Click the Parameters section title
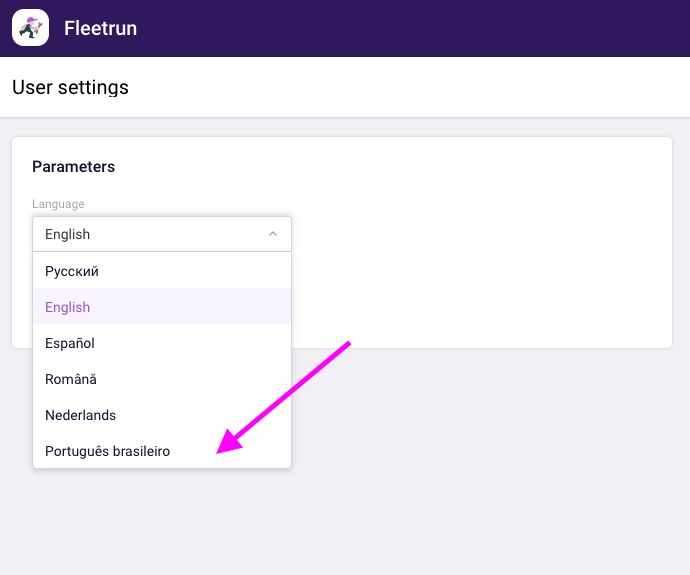Viewport: 690px width, 575px height. click(x=73, y=167)
